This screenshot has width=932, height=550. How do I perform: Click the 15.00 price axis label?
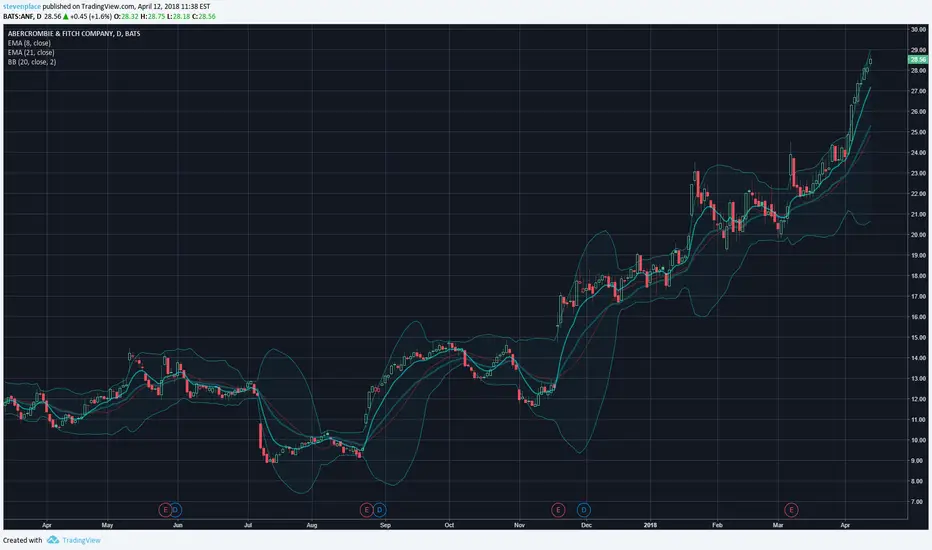coord(918,338)
